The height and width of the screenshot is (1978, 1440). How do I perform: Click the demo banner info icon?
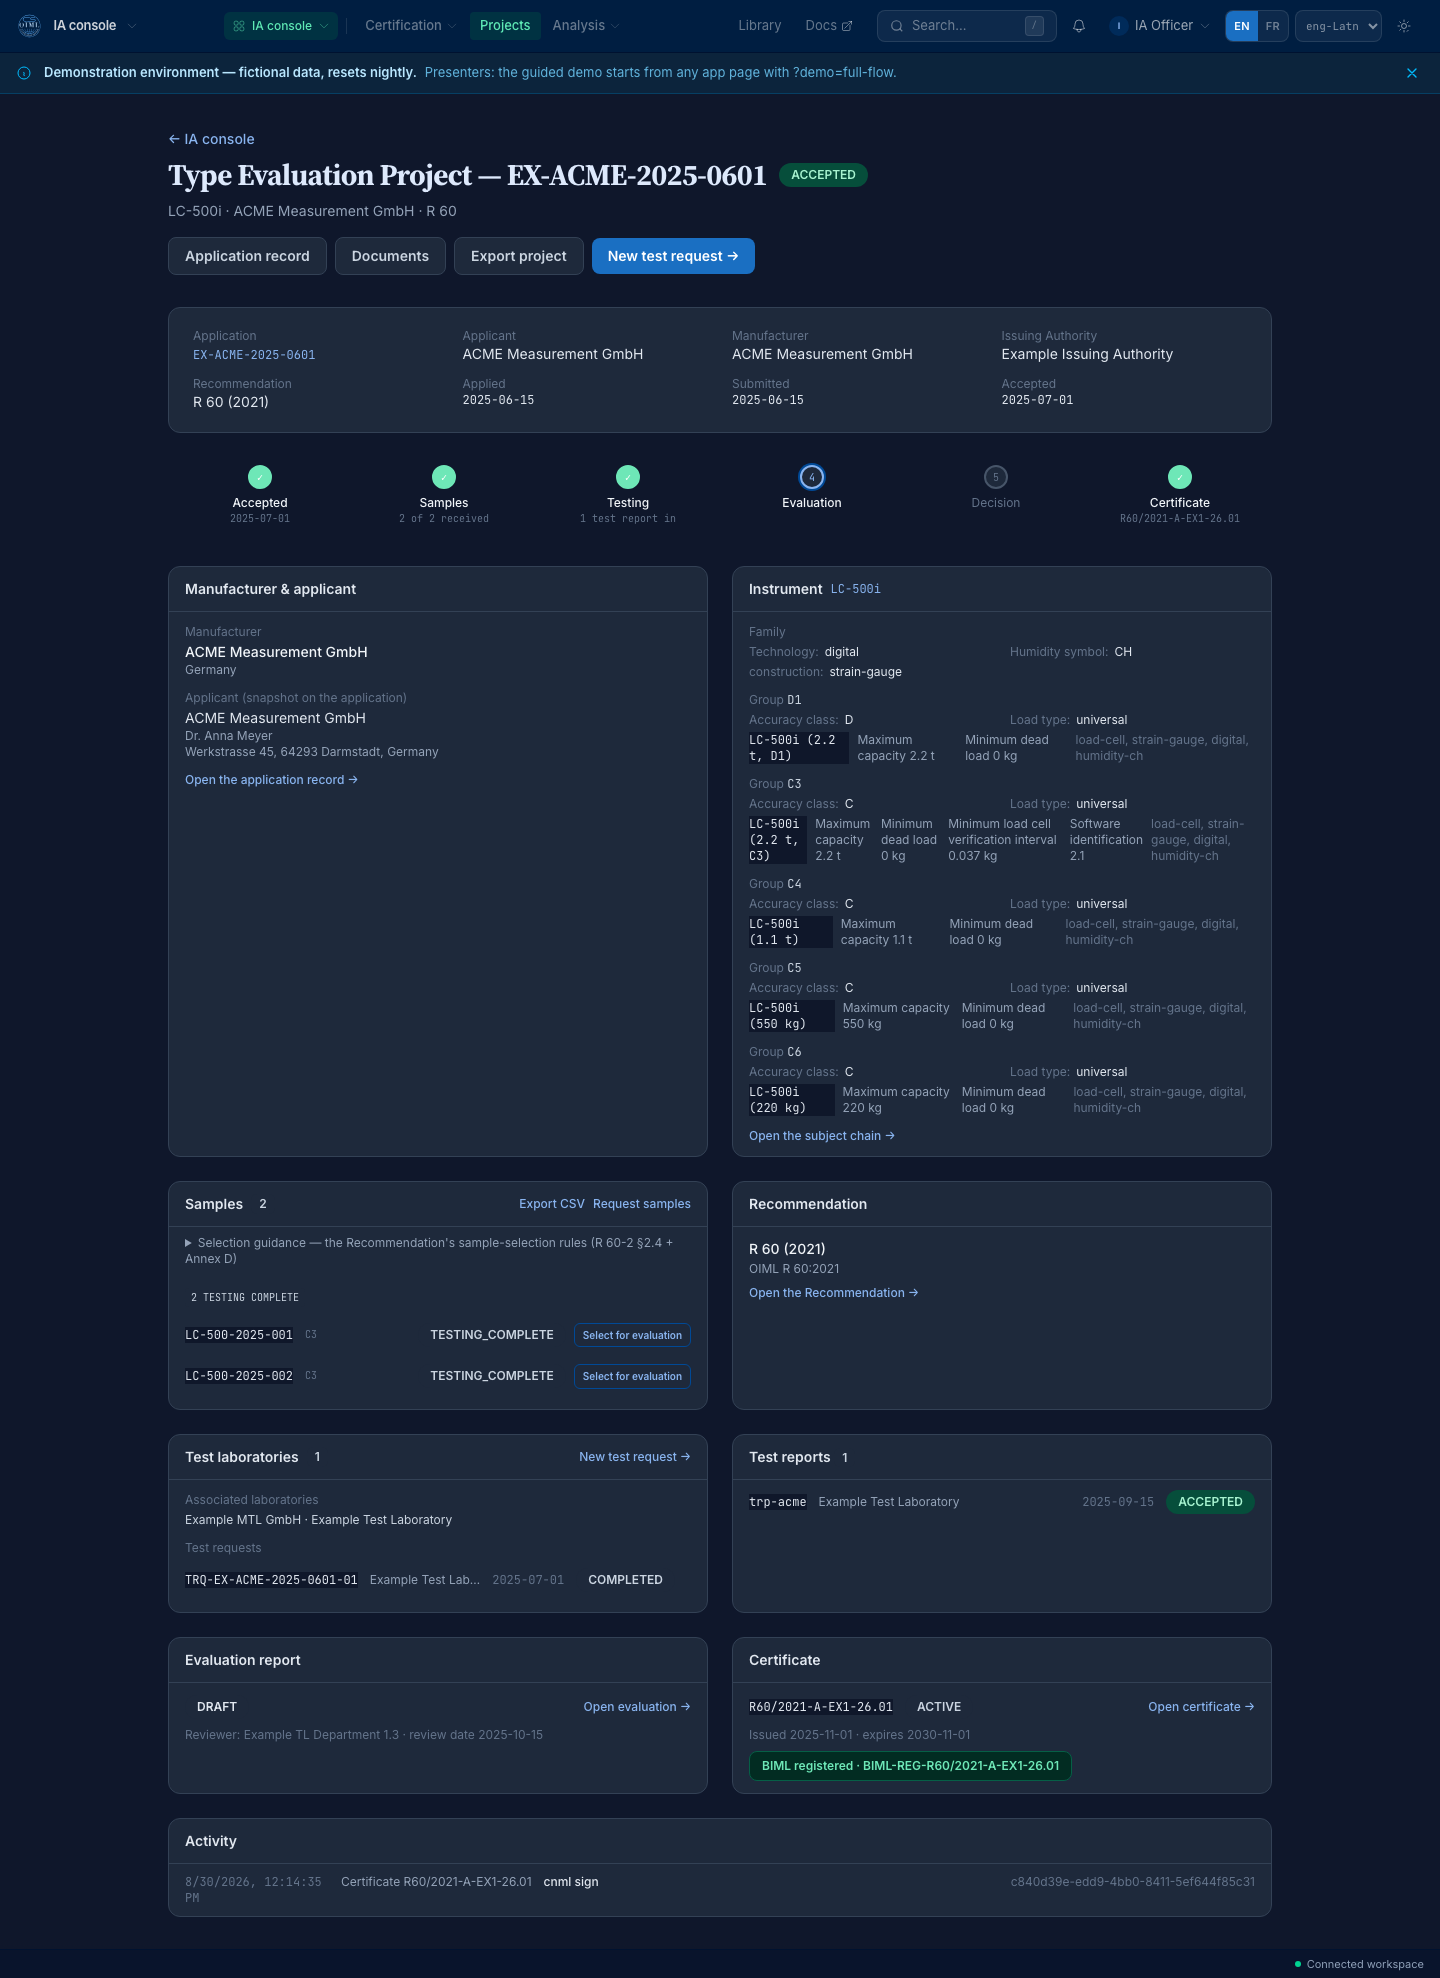[x=24, y=73]
